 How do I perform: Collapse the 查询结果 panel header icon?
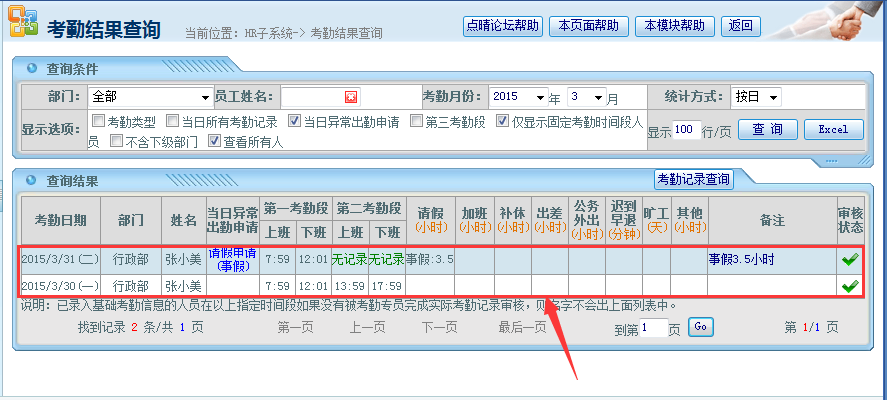[32, 181]
